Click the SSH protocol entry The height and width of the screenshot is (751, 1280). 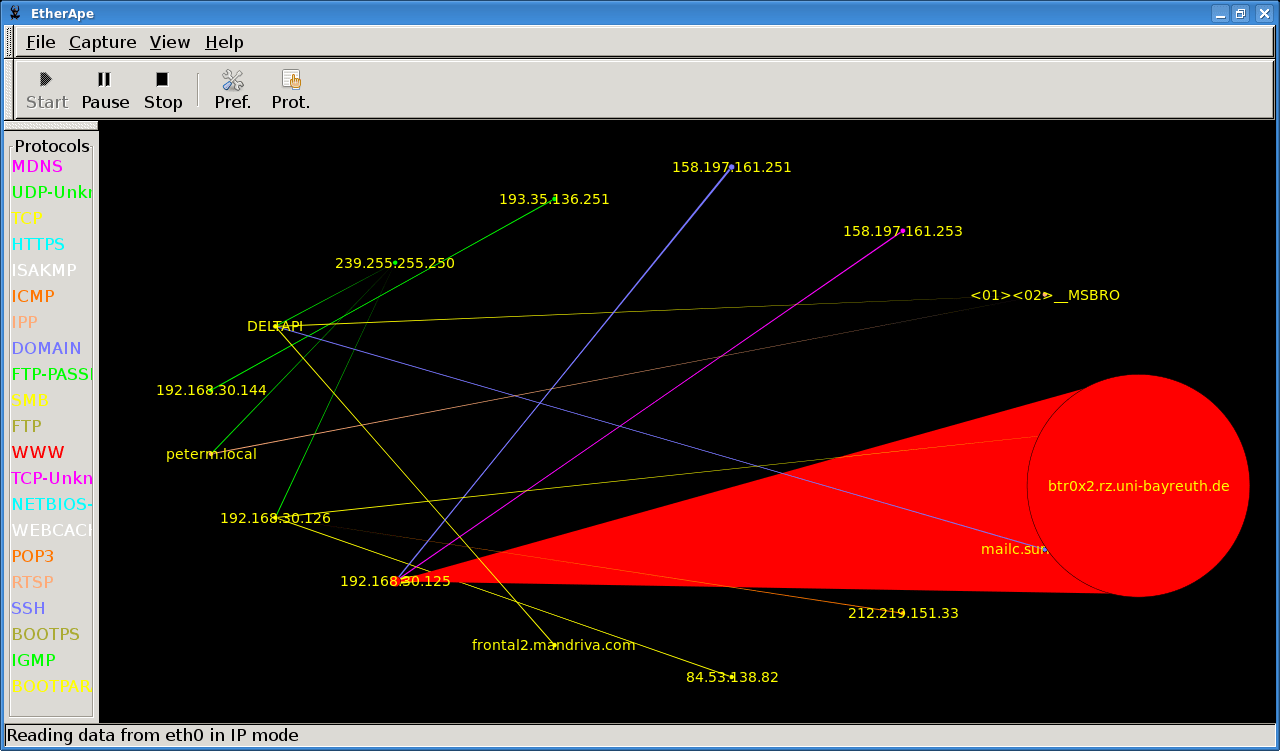[28, 608]
